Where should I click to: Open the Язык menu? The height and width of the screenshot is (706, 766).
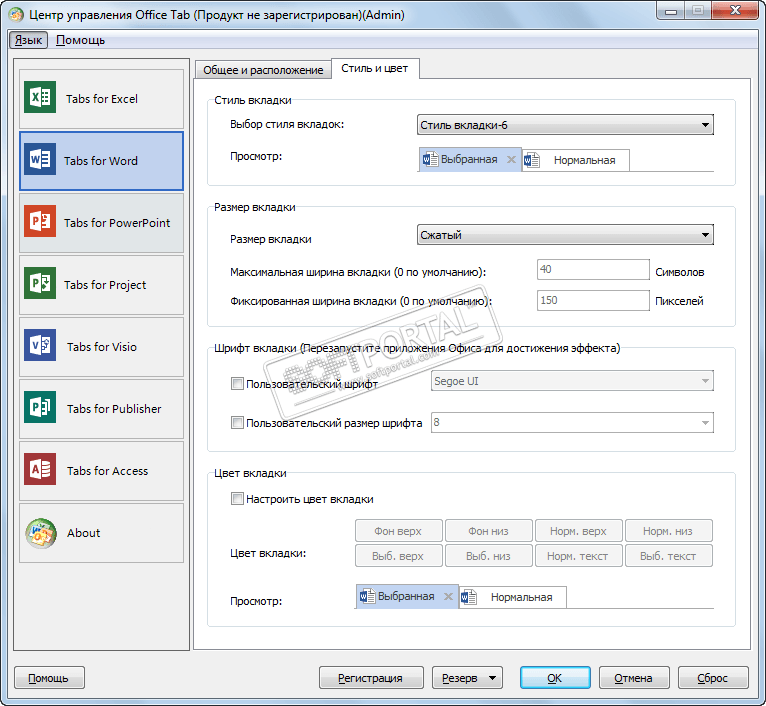coord(28,40)
